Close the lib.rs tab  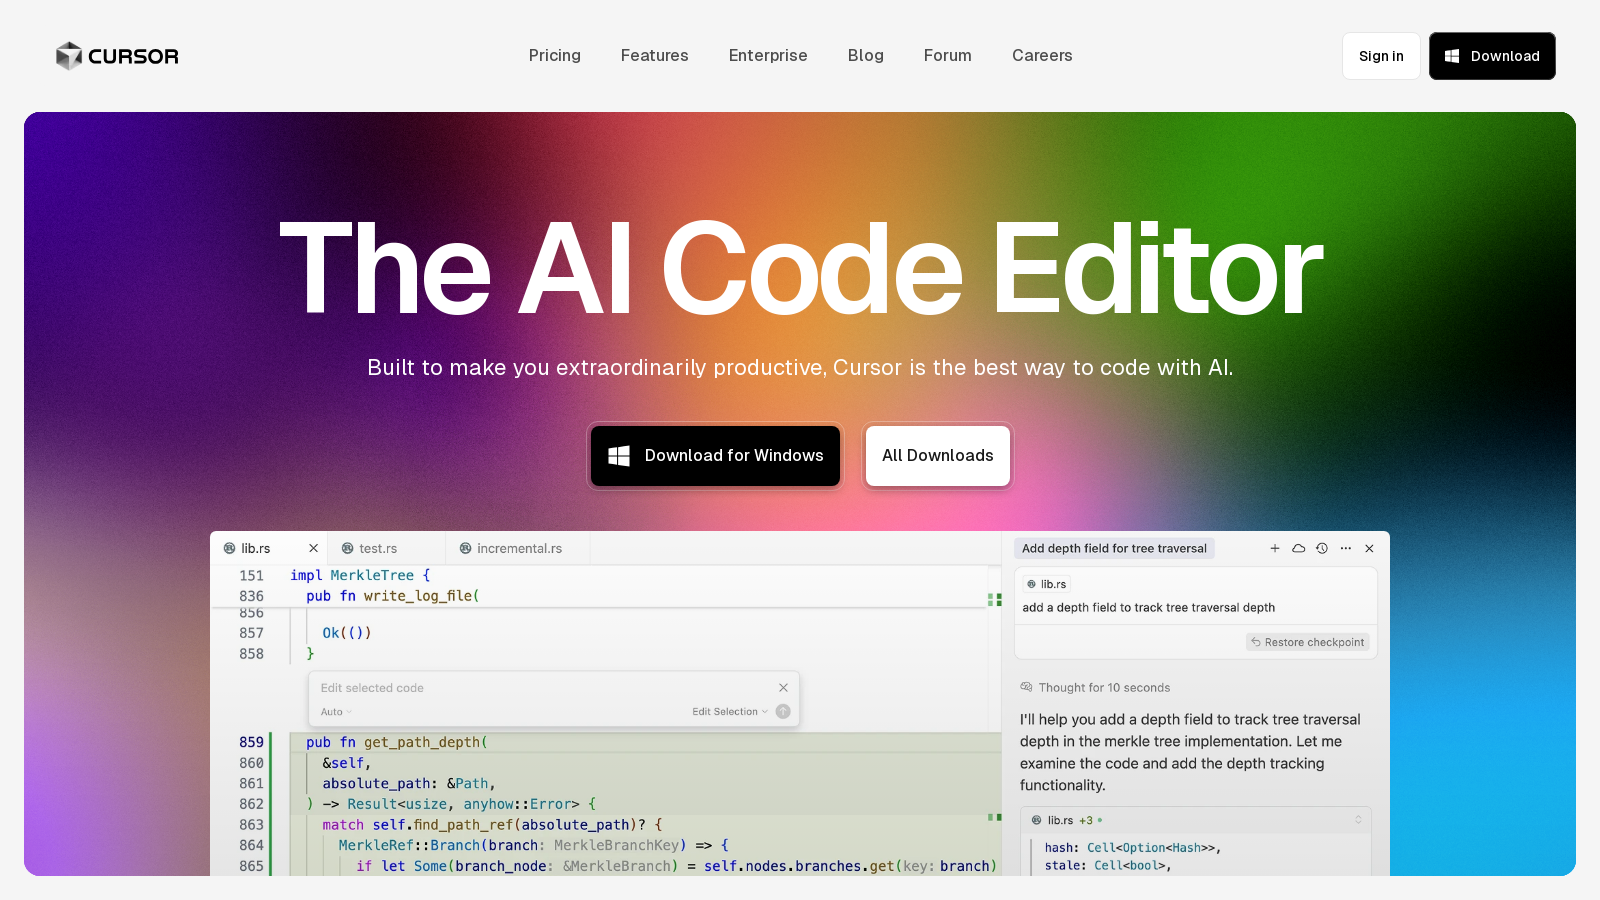click(313, 548)
